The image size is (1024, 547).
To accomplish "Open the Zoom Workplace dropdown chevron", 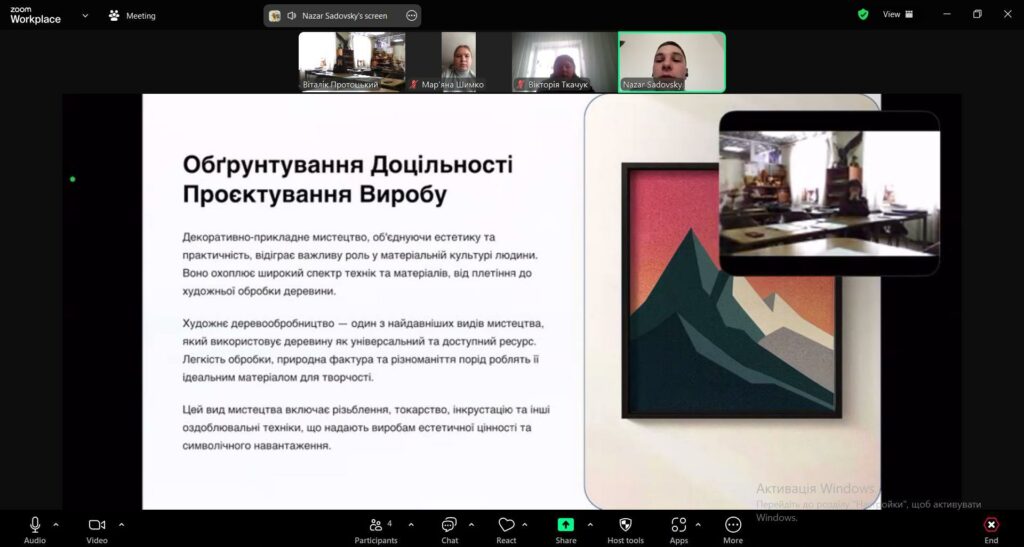I will tap(85, 15).
